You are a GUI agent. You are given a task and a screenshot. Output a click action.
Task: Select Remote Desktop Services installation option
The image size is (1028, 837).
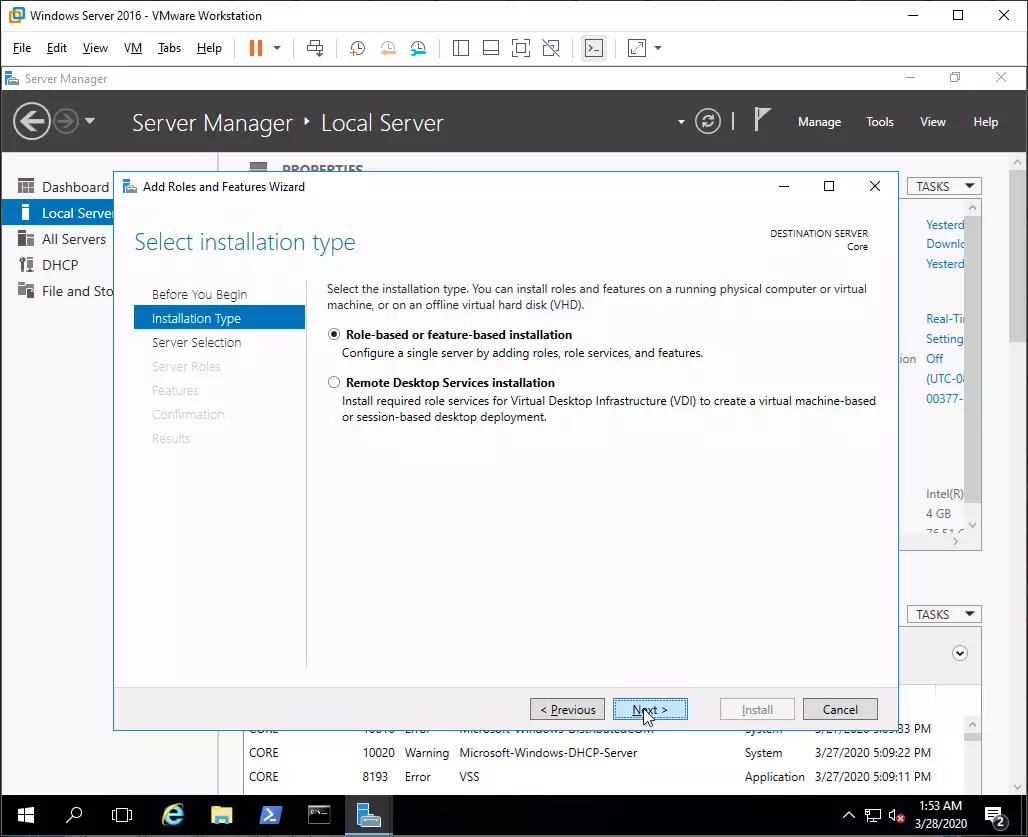tap(334, 382)
